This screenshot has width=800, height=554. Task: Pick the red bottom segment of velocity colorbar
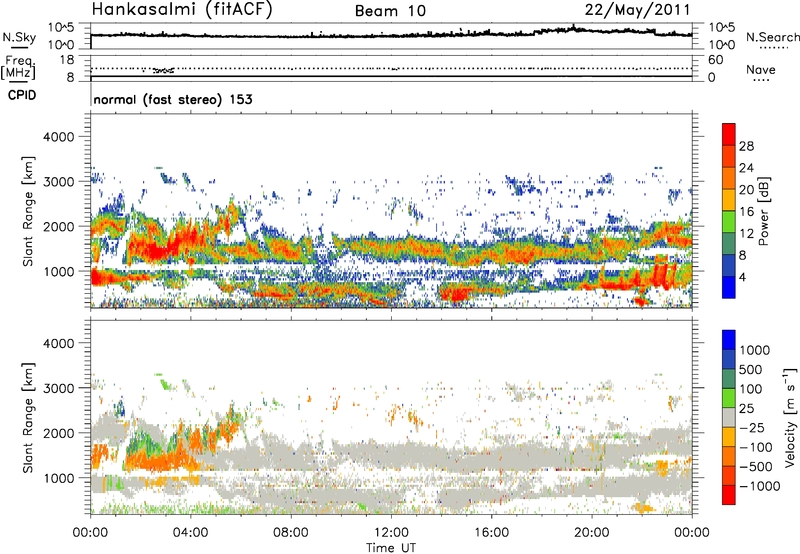pyautogui.click(x=729, y=495)
